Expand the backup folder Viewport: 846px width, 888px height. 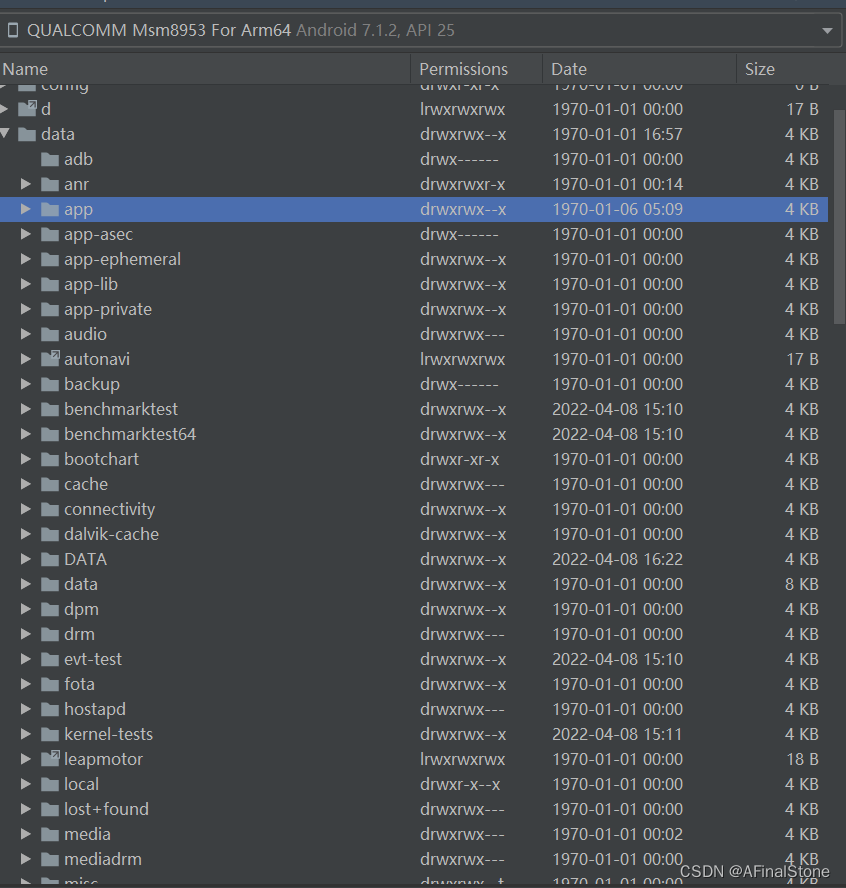click(x=25, y=383)
